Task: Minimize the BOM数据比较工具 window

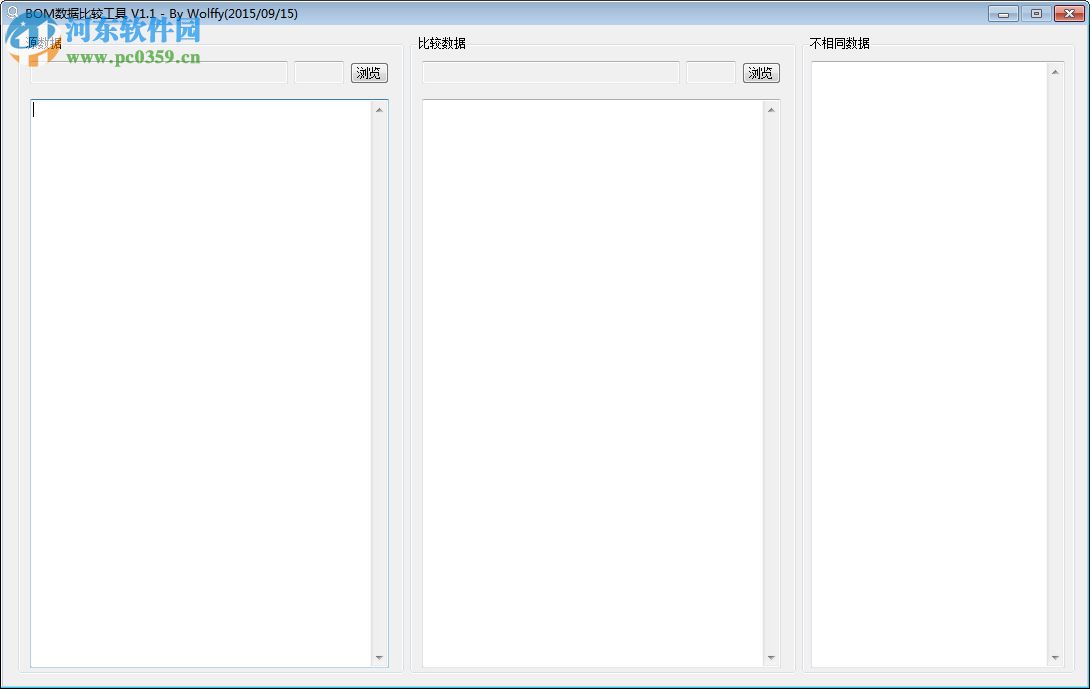Action: [1002, 13]
